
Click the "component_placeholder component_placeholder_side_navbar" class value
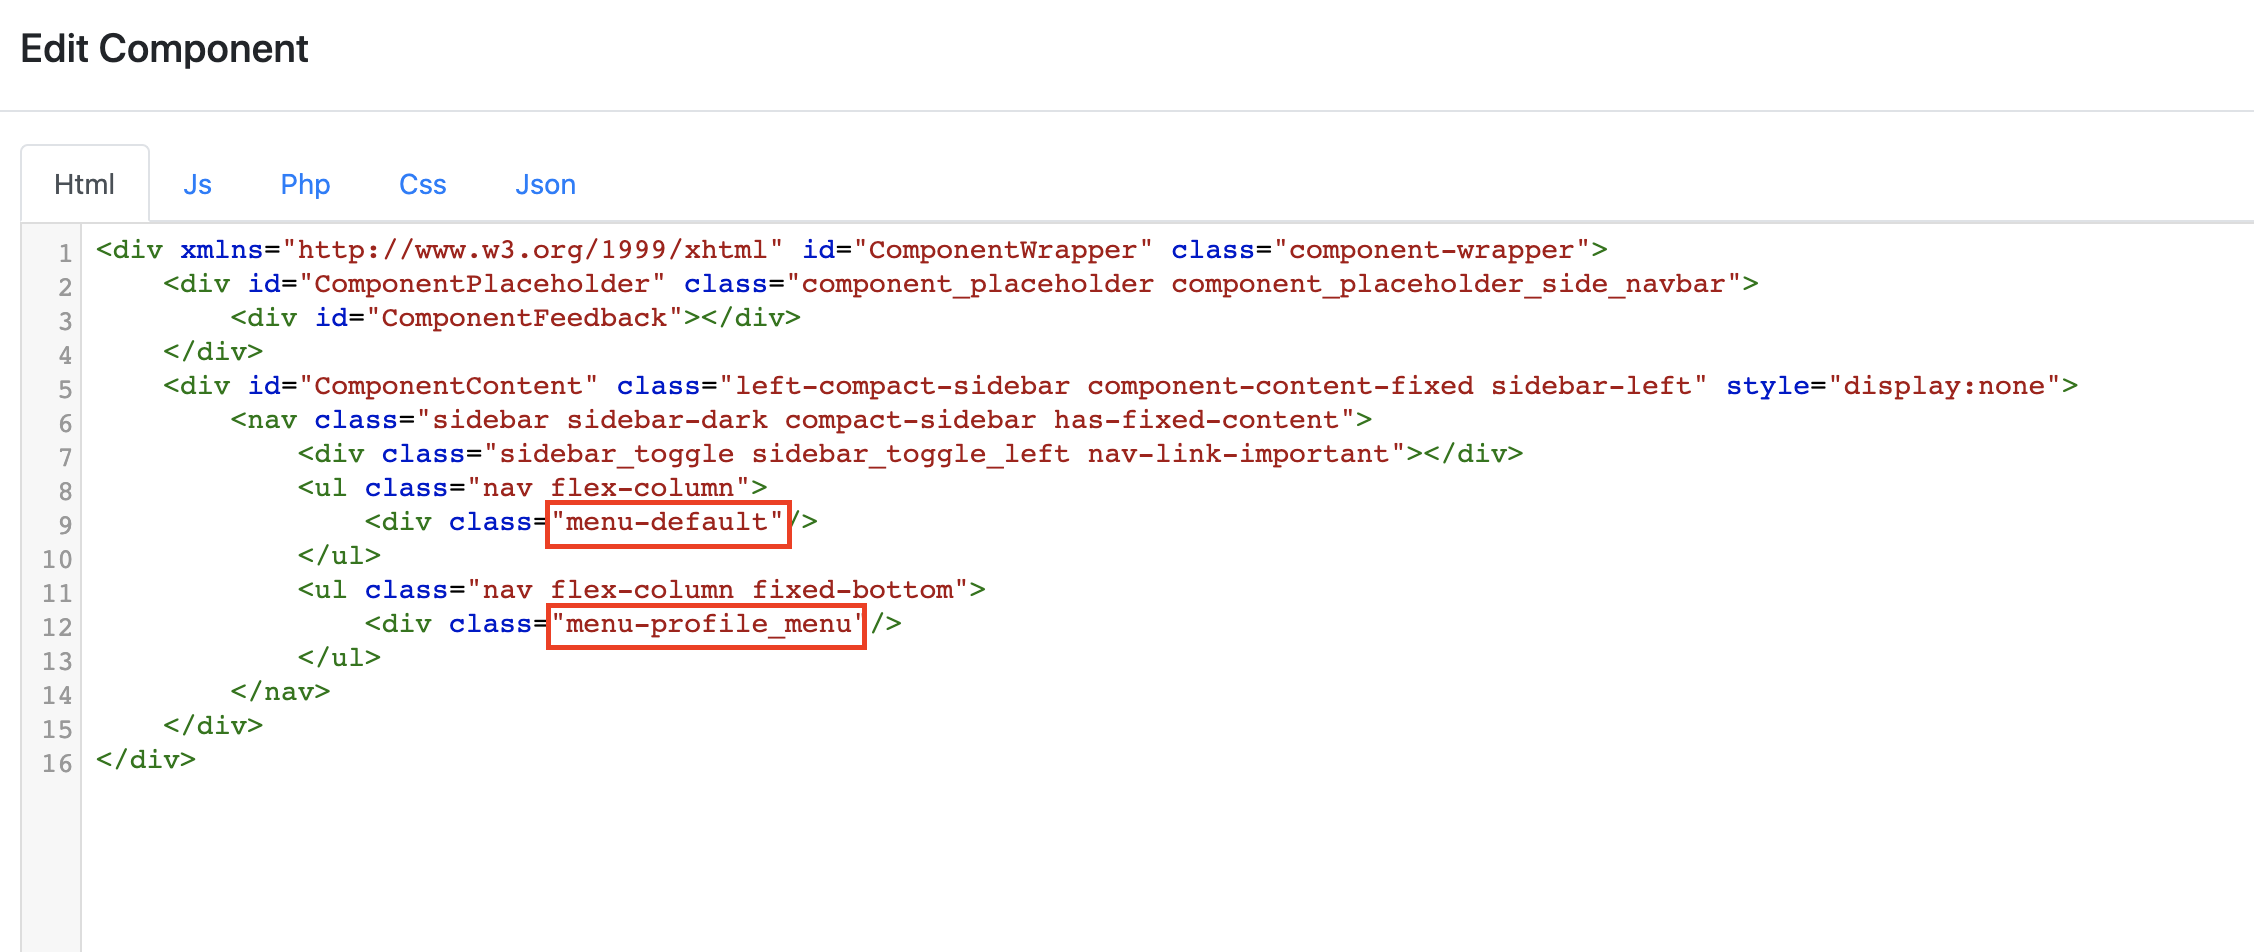coord(1264,284)
